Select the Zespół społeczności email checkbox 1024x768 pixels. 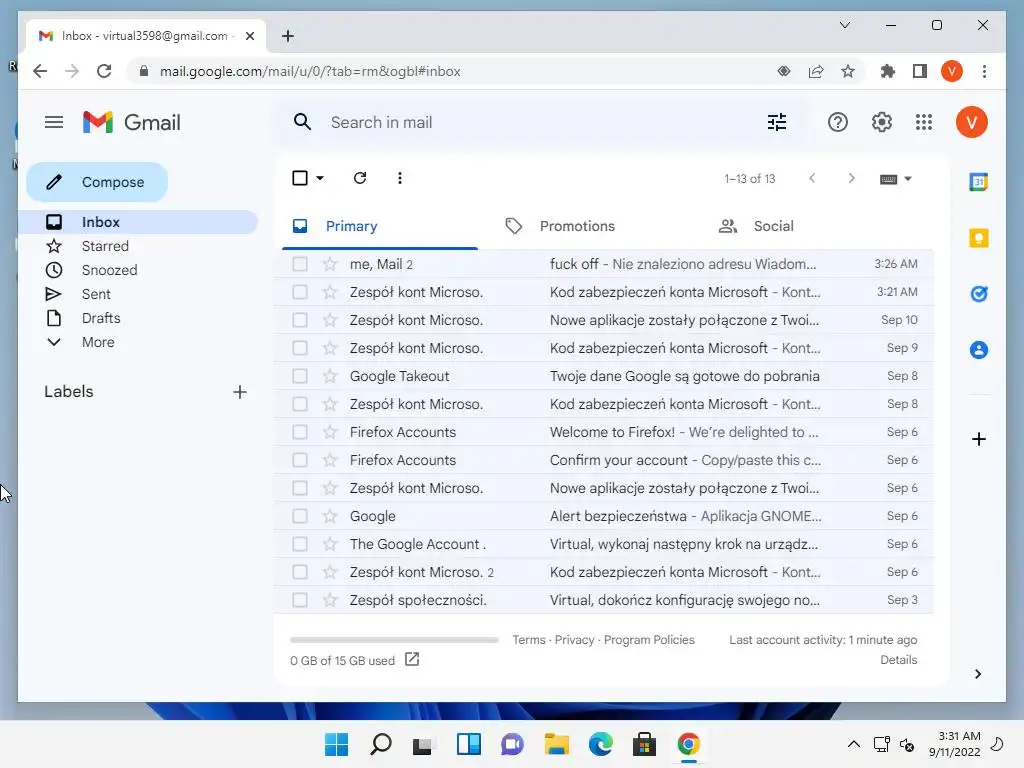coord(300,600)
